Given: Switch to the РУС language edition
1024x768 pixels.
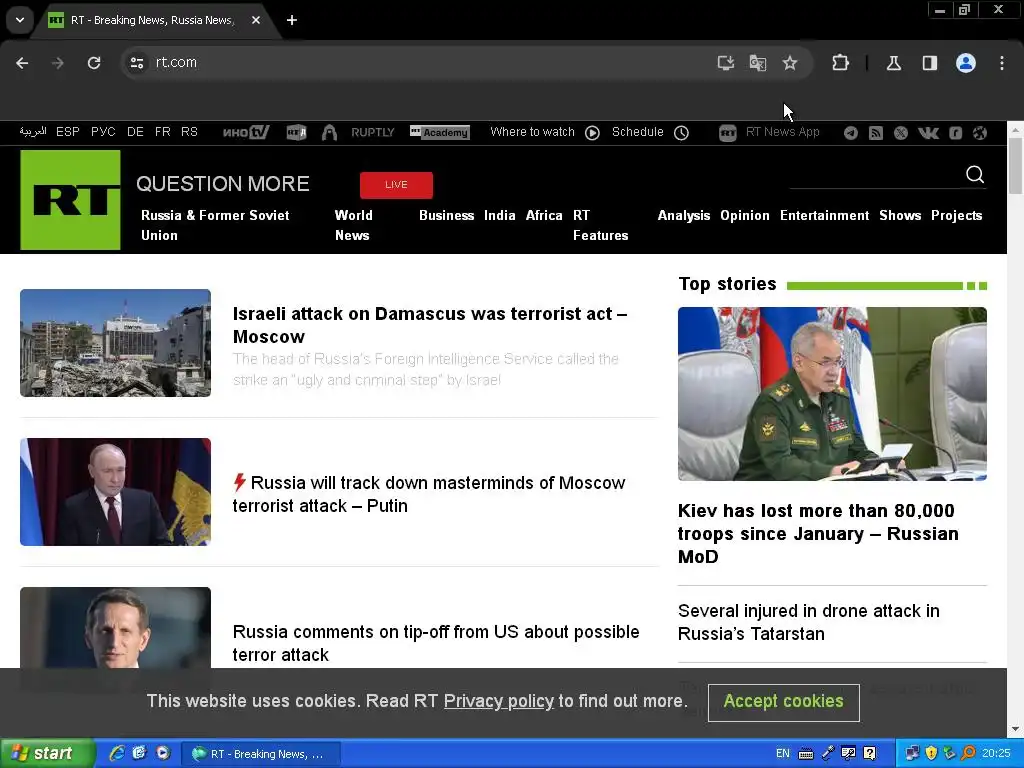Looking at the screenshot, I should tap(103, 132).
